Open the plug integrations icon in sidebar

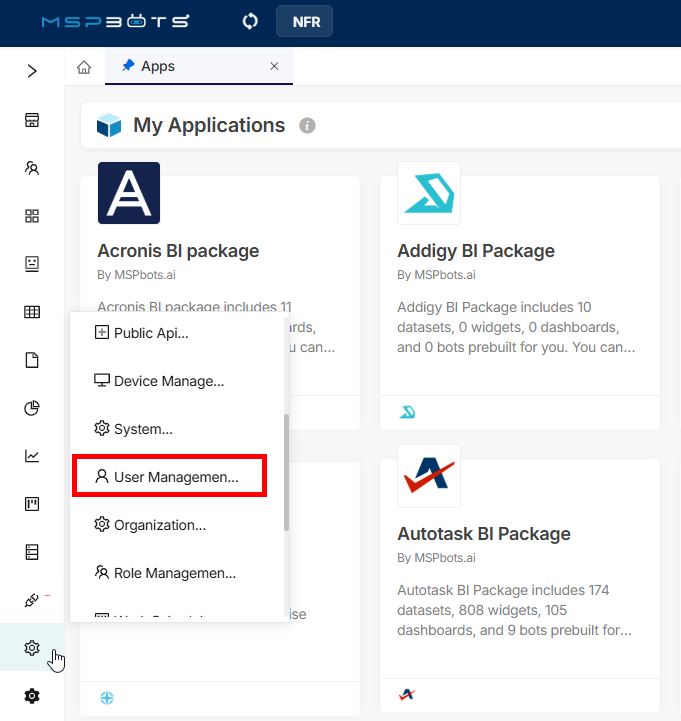point(32,600)
